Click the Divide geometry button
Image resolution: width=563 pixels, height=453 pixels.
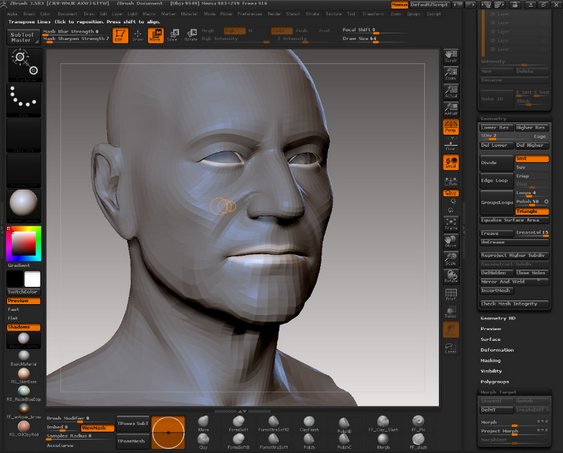tap(497, 163)
